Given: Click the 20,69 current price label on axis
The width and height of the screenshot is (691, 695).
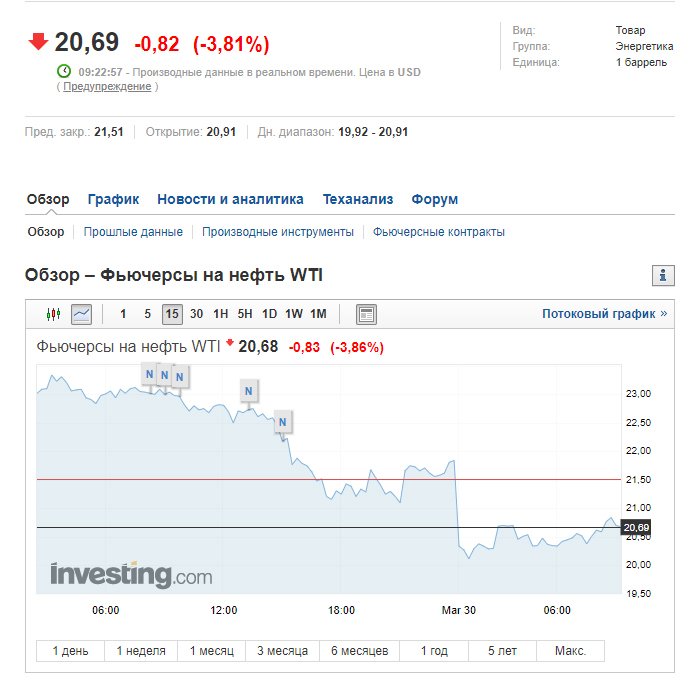Looking at the screenshot, I should point(636,527).
